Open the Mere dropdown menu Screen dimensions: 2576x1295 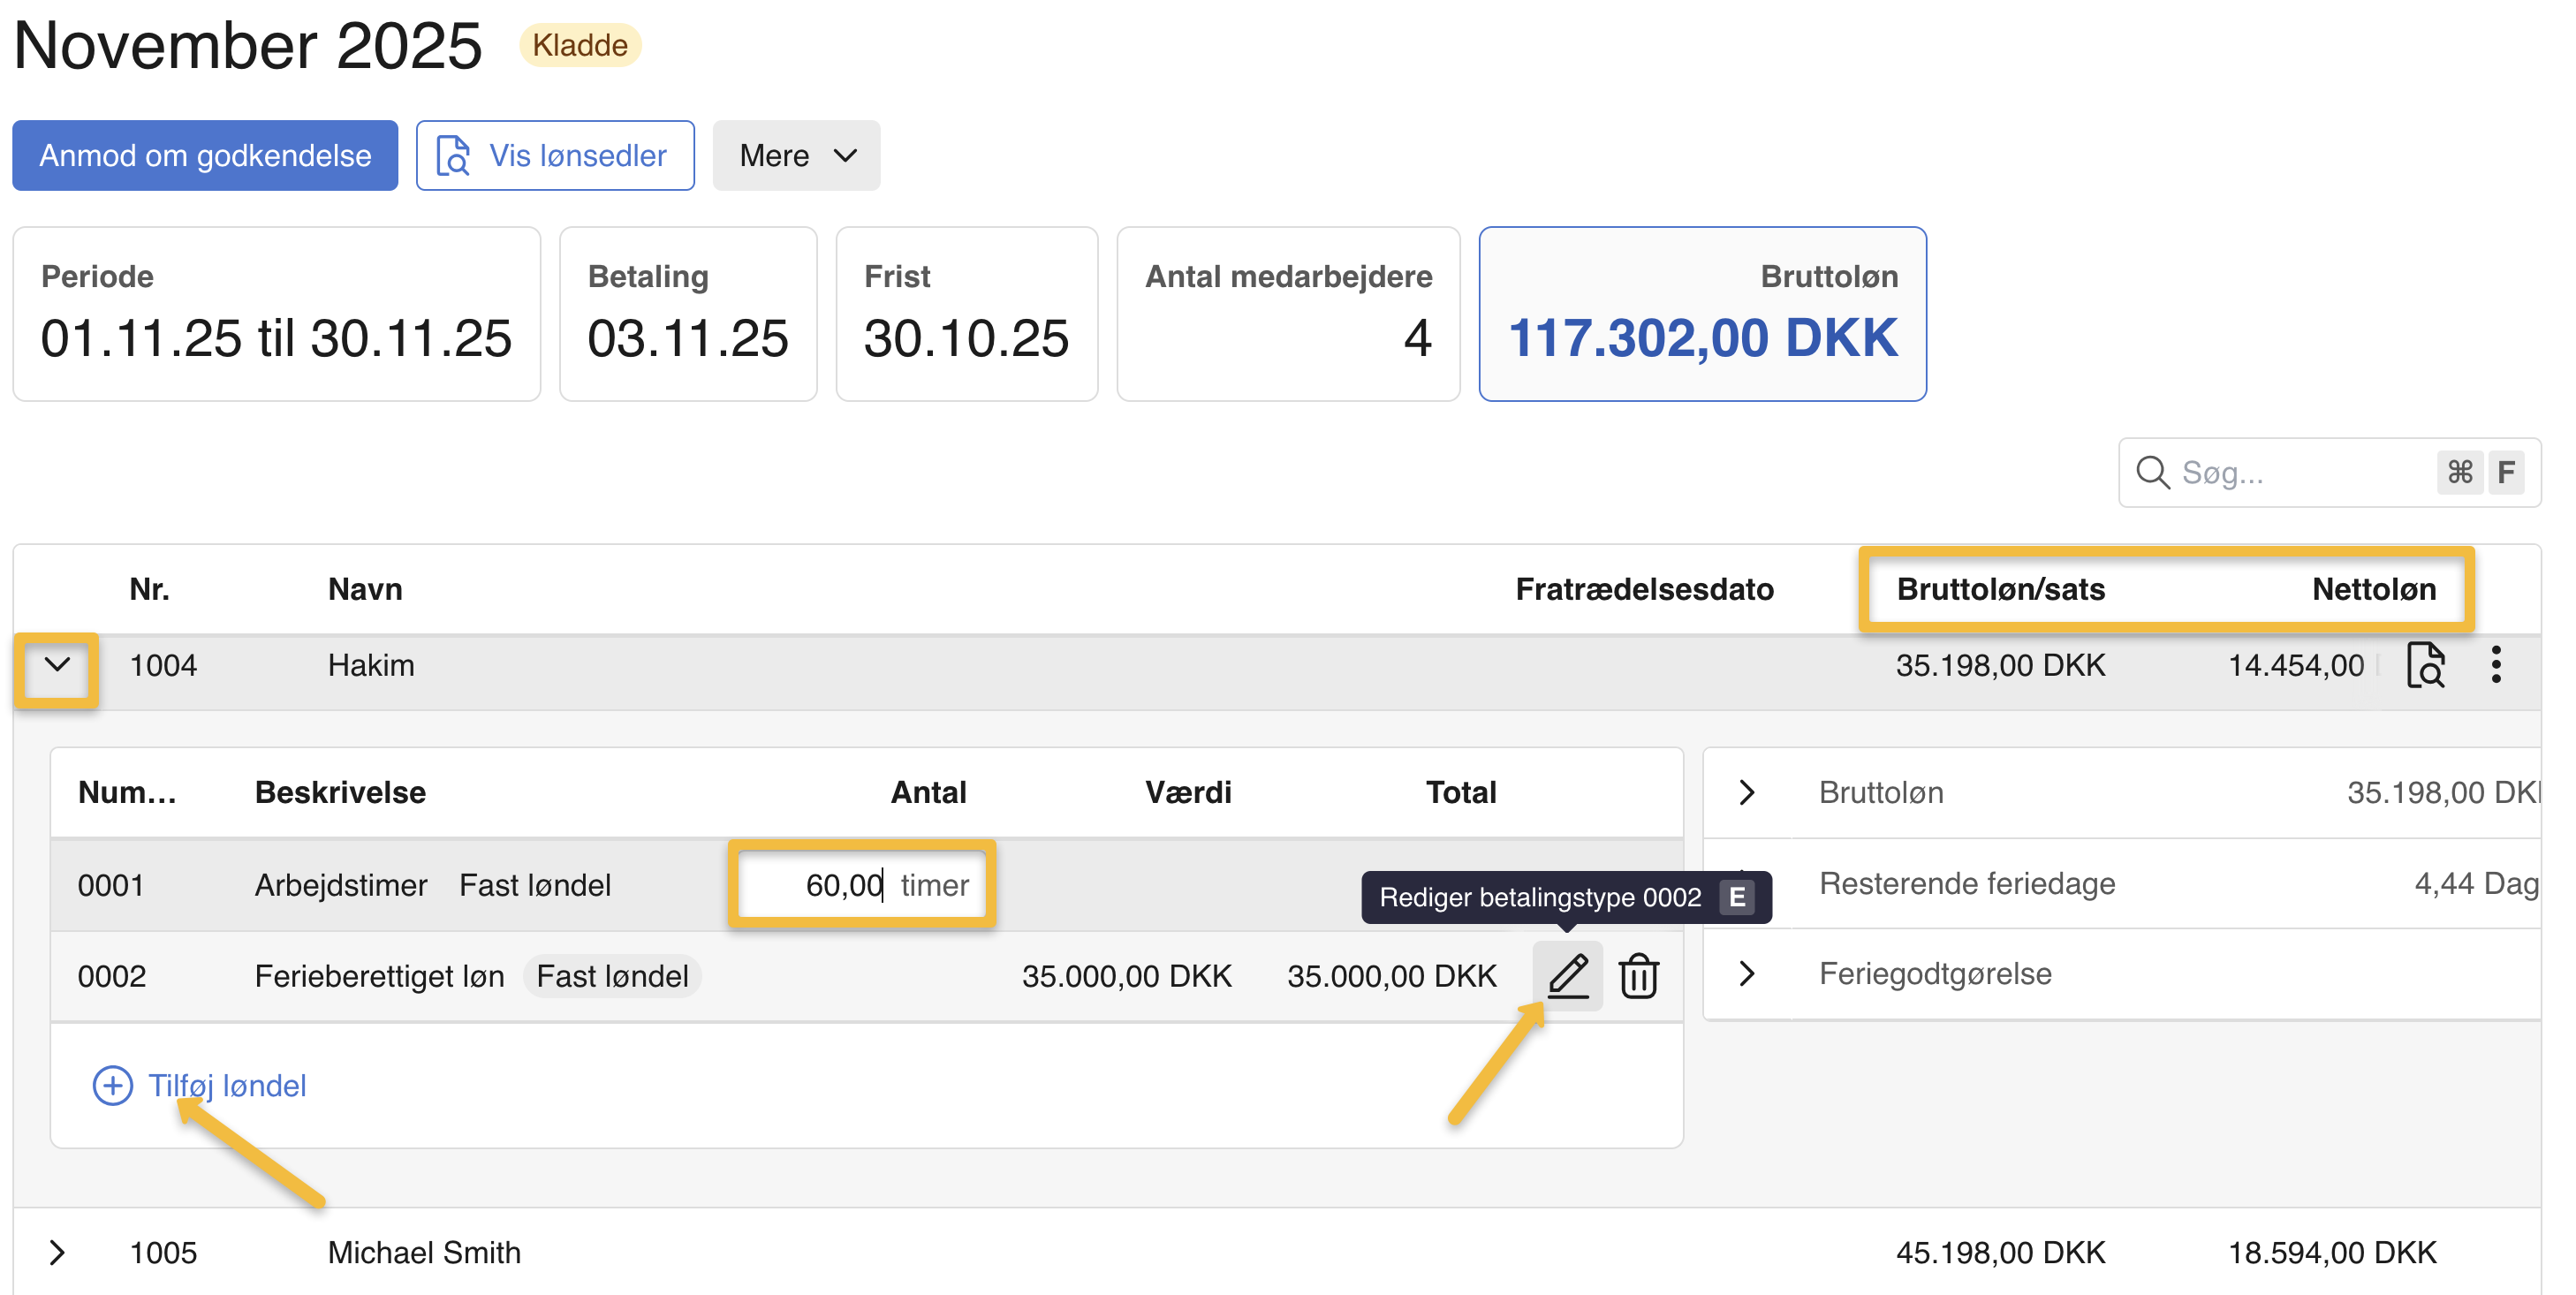click(796, 156)
